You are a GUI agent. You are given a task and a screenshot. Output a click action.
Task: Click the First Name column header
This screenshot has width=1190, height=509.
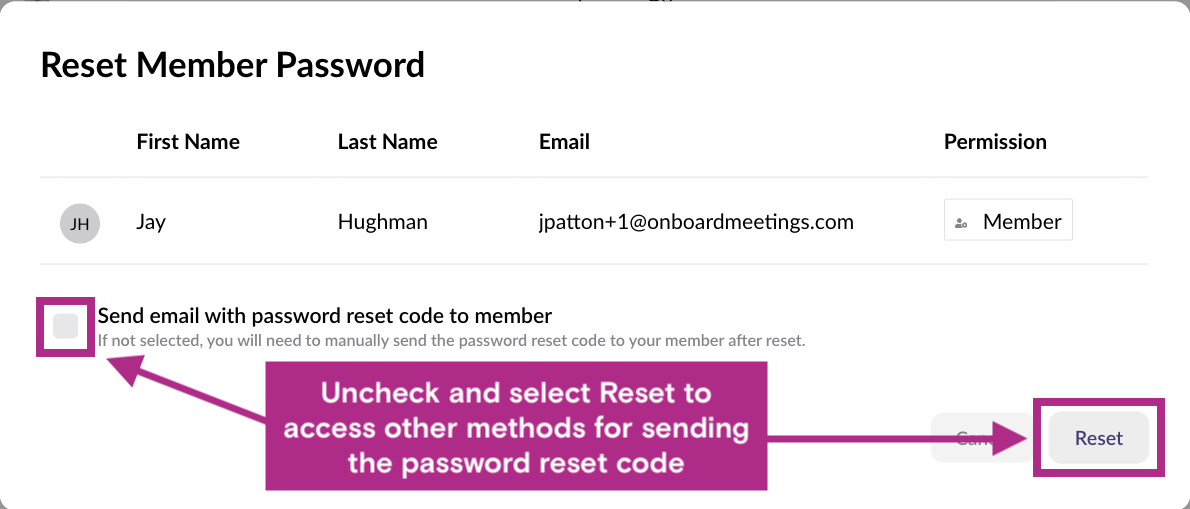tap(188, 142)
